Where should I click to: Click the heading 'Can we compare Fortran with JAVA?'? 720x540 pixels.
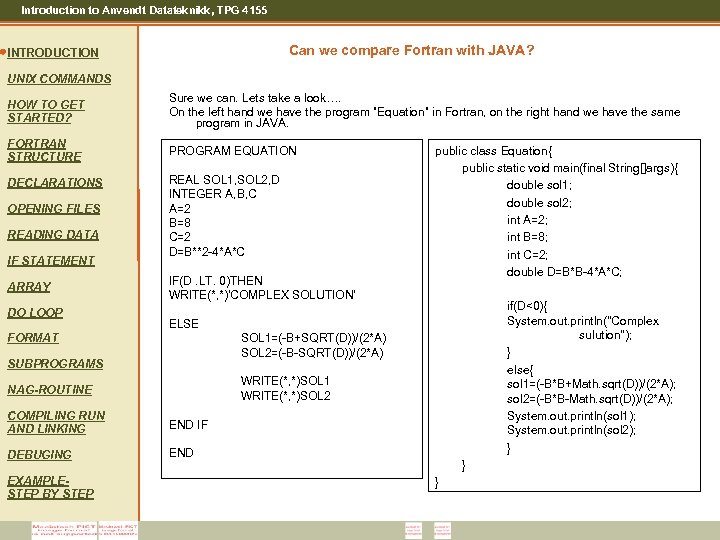pyautogui.click(x=412, y=50)
